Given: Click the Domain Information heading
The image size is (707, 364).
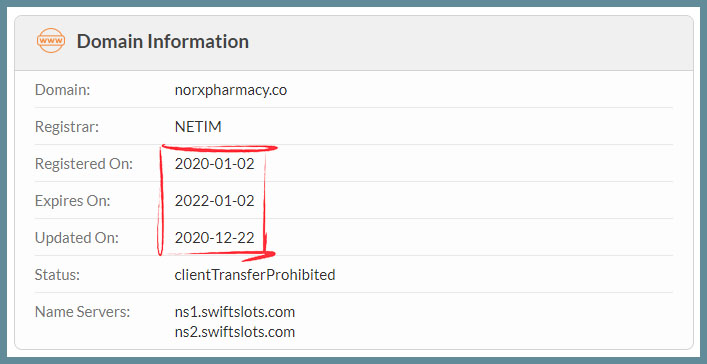Looking at the screenshot, I should (162, 41).
